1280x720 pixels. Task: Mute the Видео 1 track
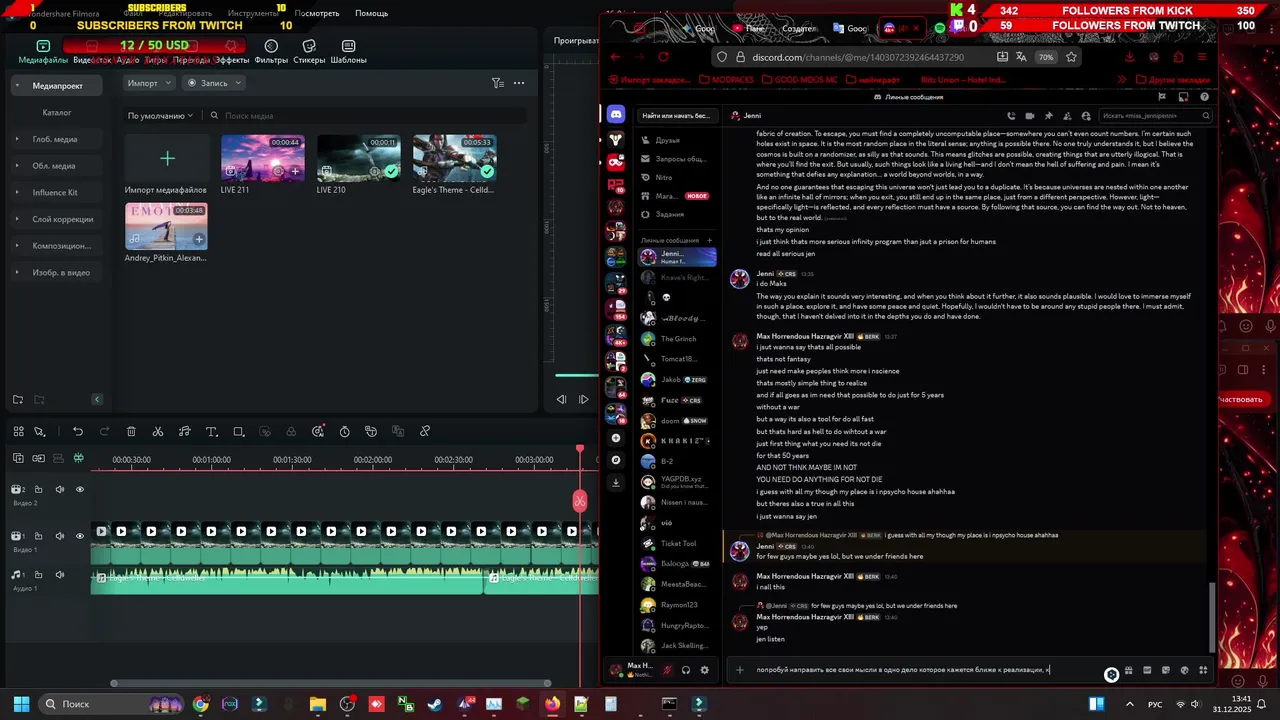(x=59, y=536)
